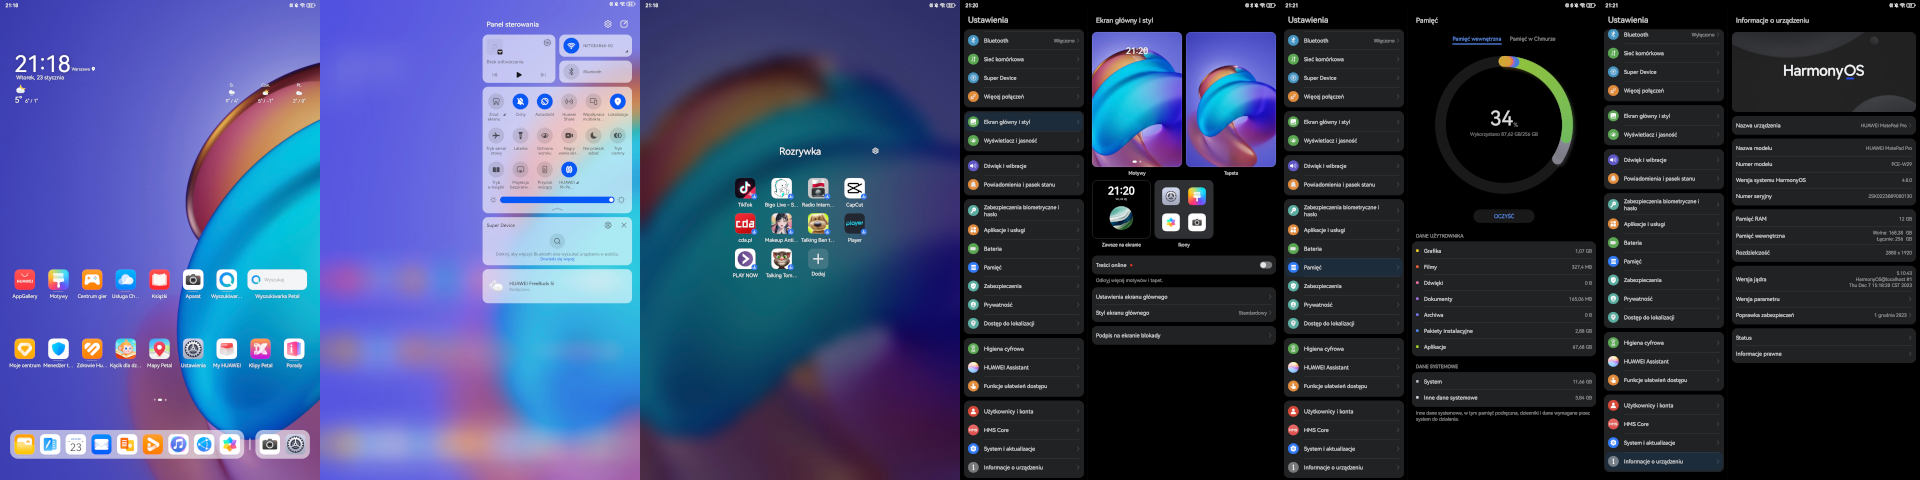Open the AppGallery app on home screen
Image resolution: width=1920 pixels, height=480 pixels.
click(x=24, y=280)
